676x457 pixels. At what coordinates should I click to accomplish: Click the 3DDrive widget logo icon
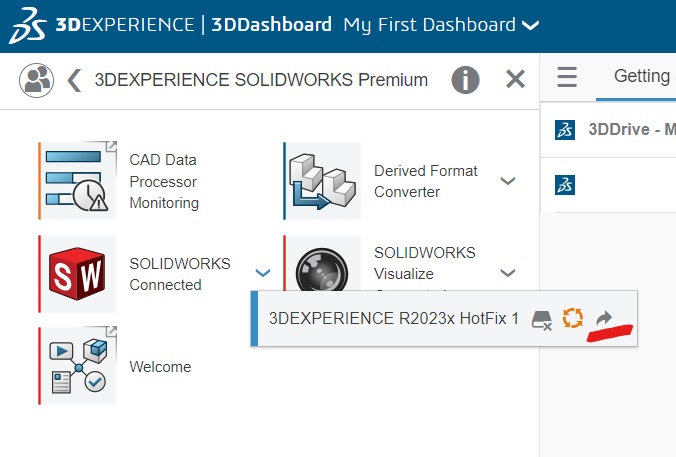click(x=565, y=130)
